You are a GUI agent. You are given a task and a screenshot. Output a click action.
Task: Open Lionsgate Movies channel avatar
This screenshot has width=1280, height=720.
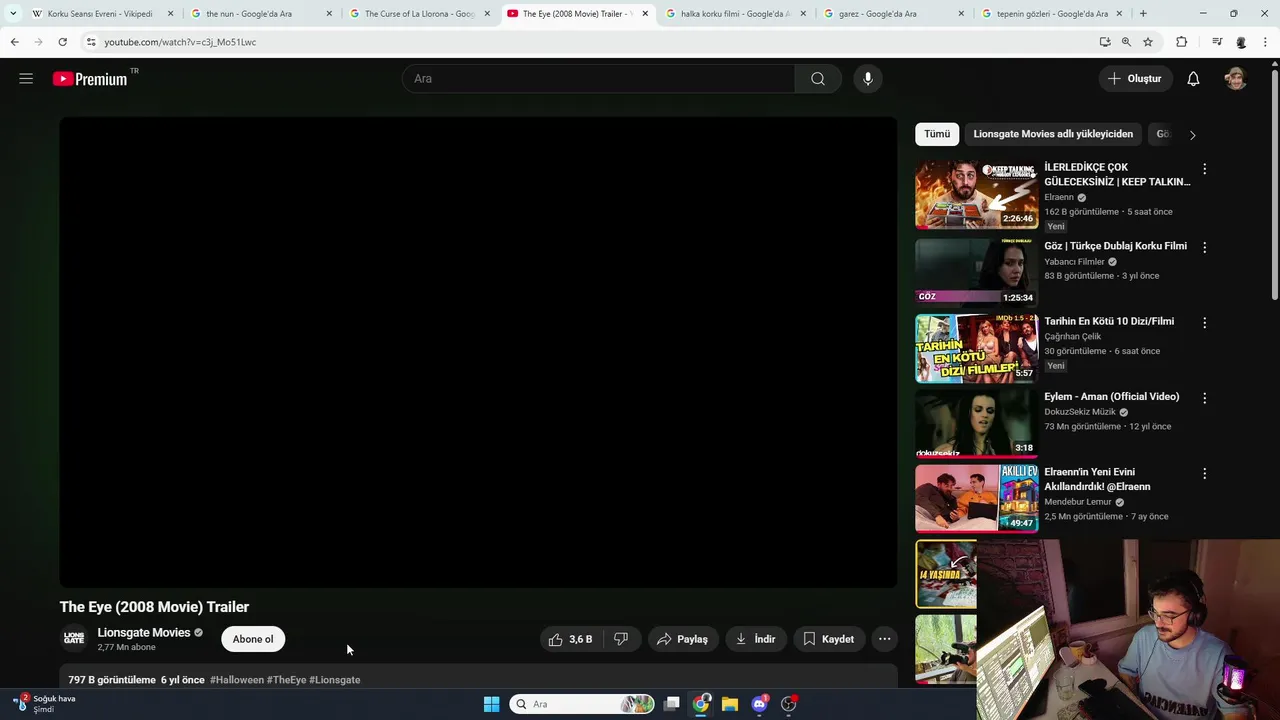click(x=74, y=638)
